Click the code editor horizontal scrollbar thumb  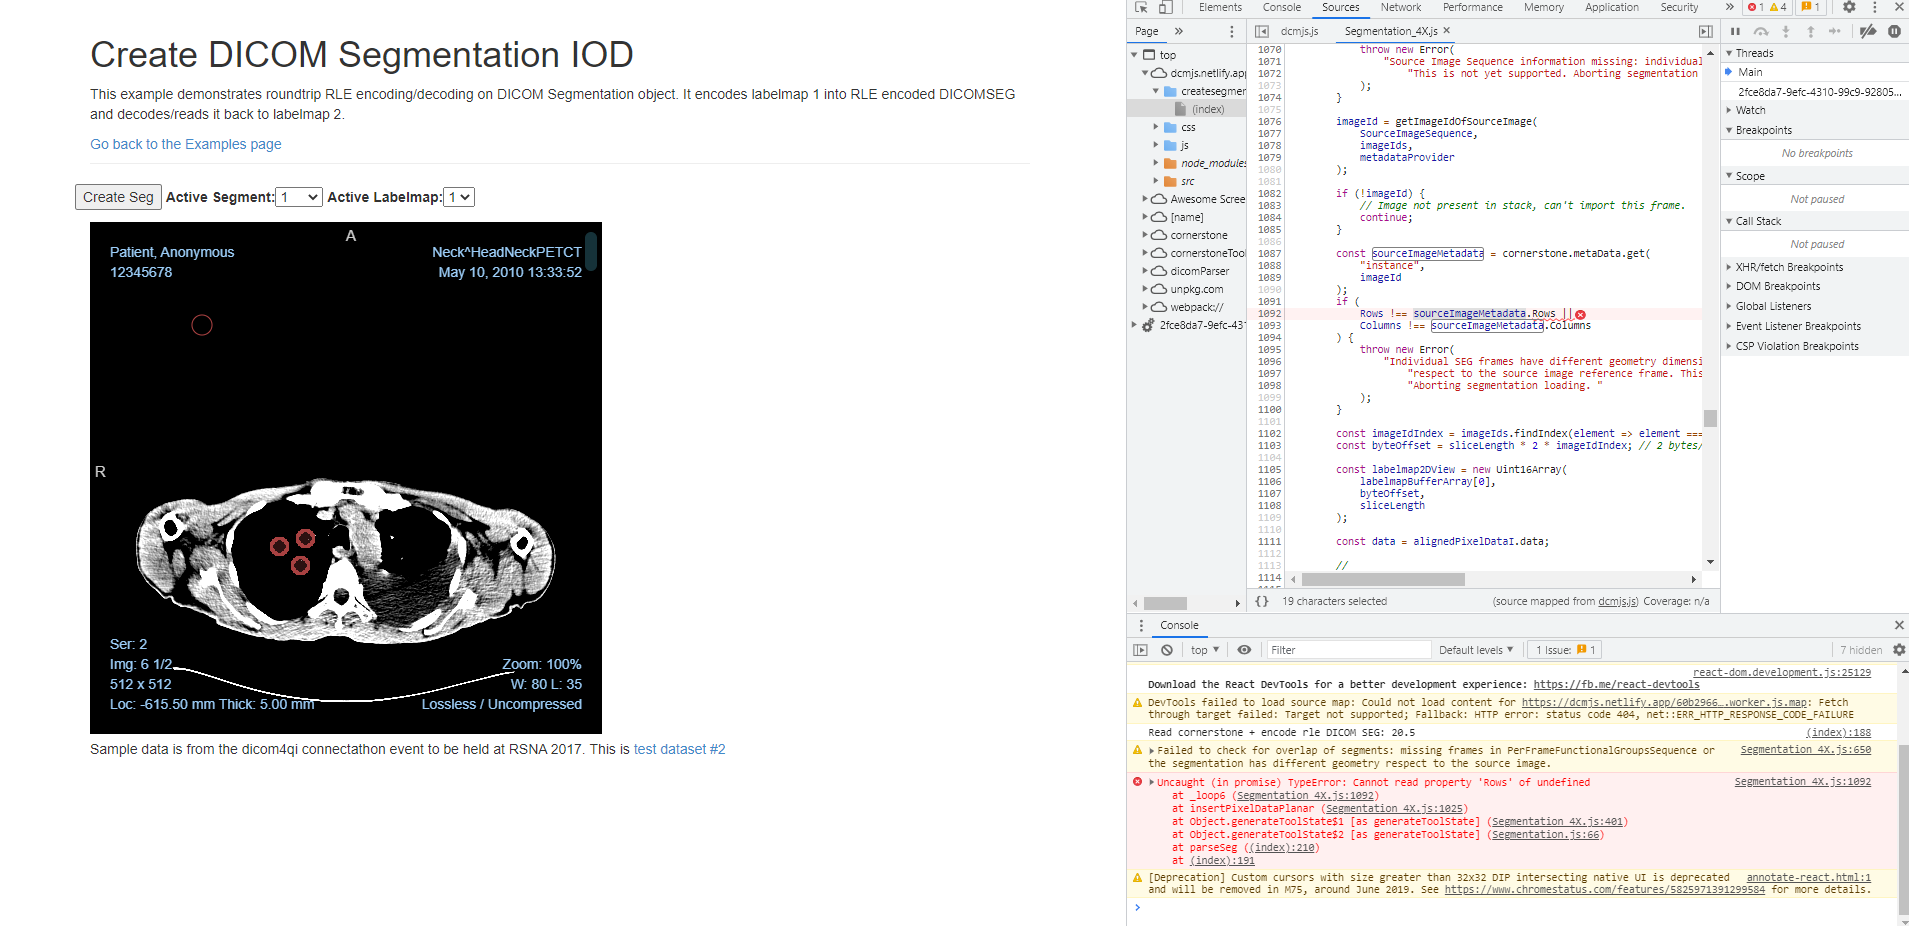1383,579
